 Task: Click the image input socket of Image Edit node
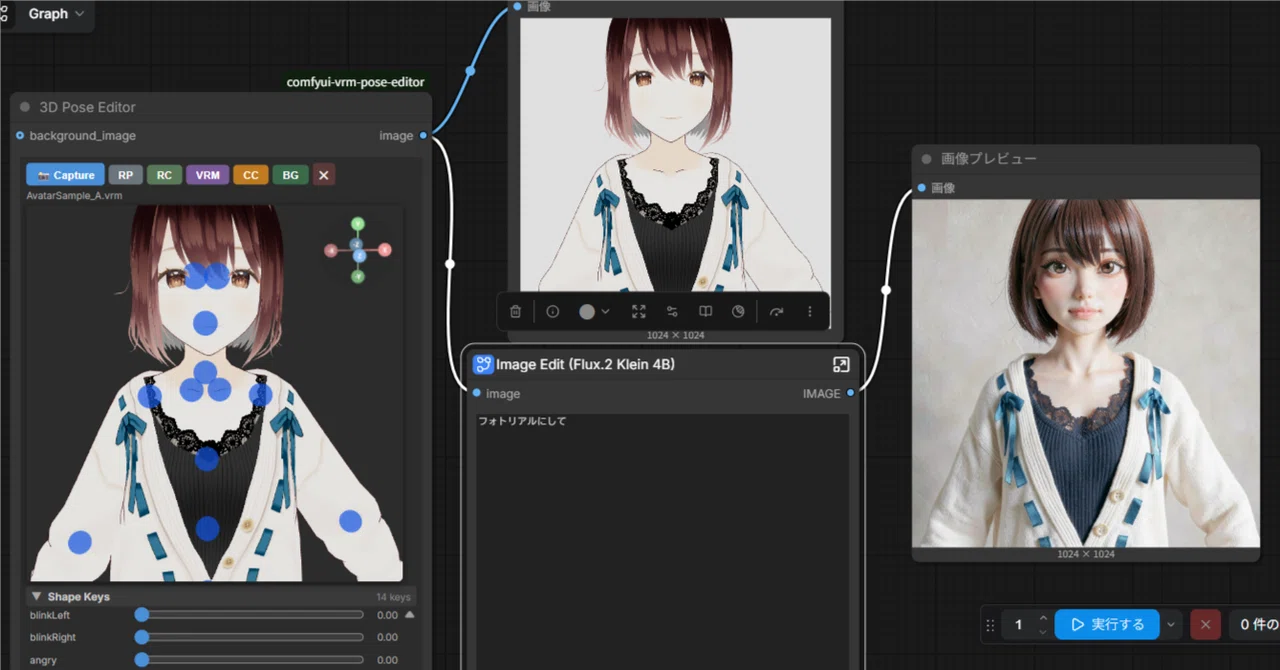(476, 393)
